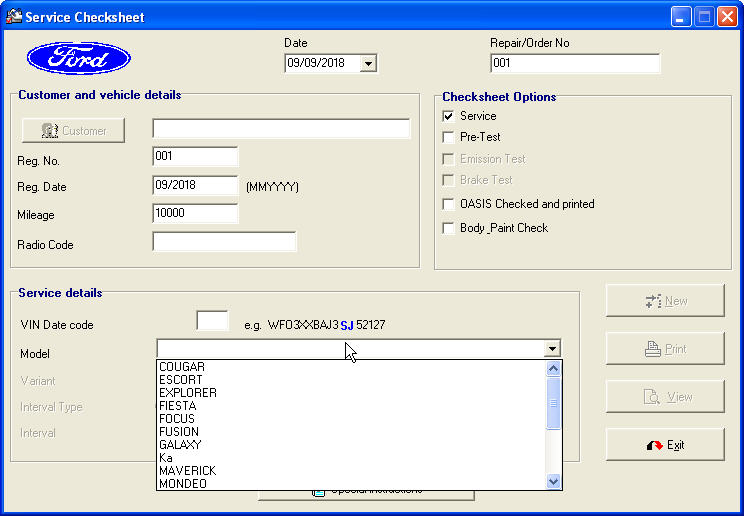Click the Customer button

(x=74, y=131)
